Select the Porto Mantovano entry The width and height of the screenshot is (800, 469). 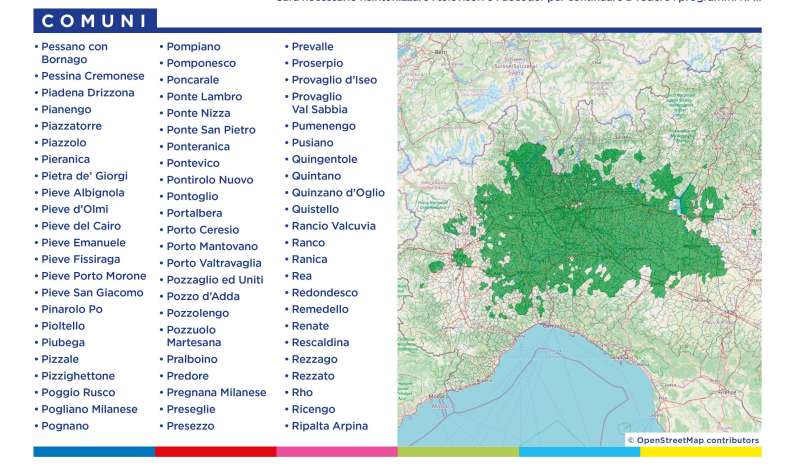pos(212,246)
